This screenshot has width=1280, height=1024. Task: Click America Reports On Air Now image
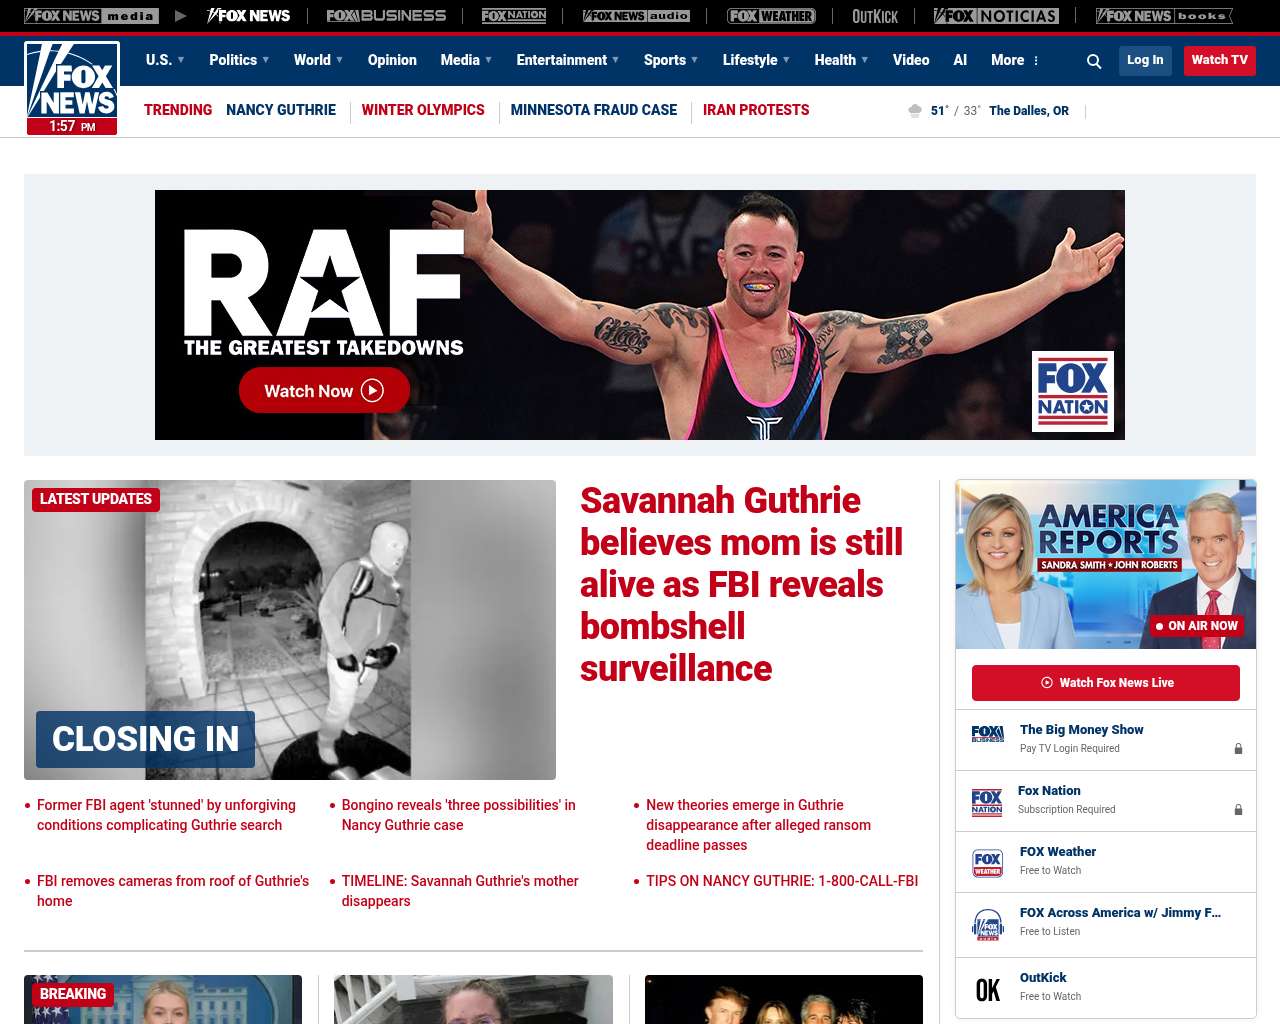(x=1106, y=564)
